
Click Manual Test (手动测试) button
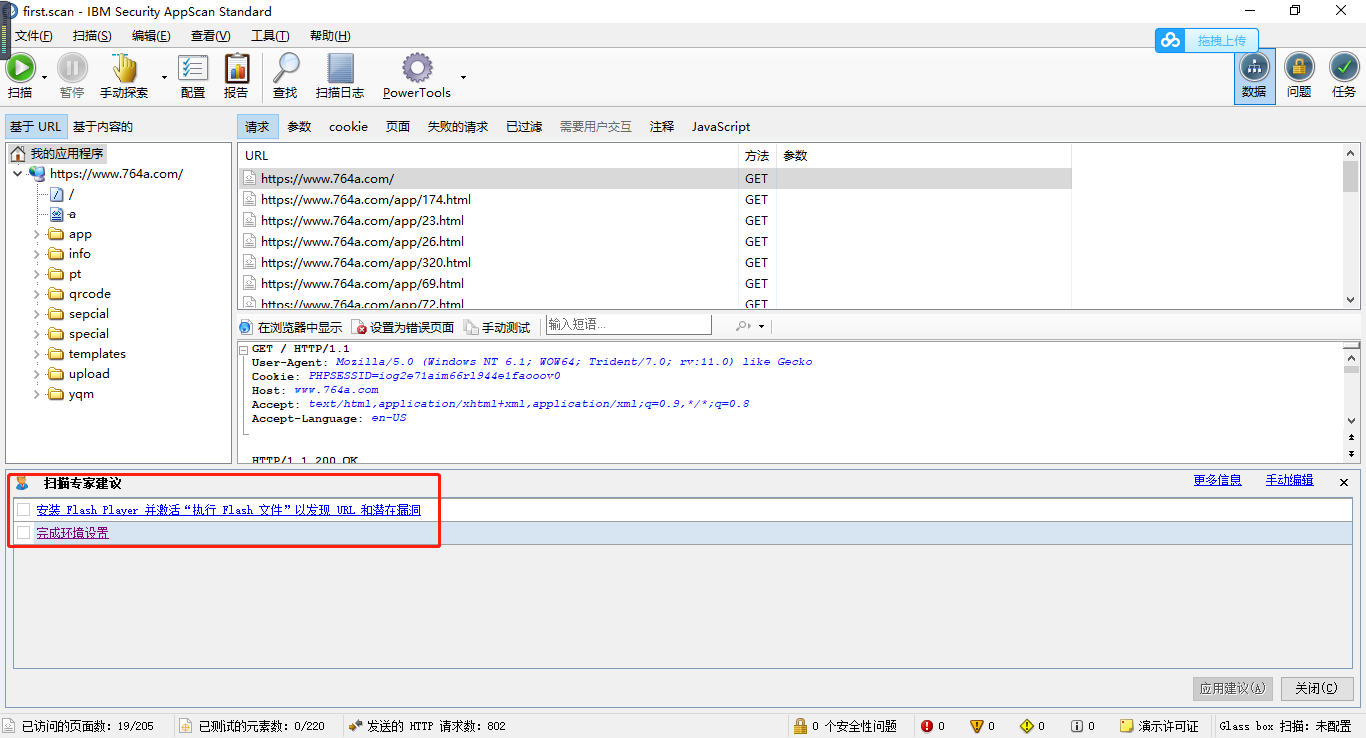(x=497, y=327)
